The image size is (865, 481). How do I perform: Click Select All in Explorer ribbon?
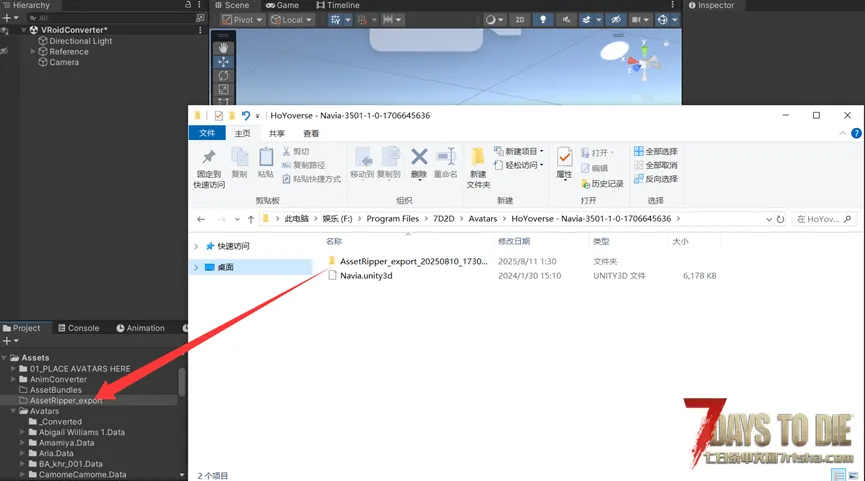[x=655, y=151]
